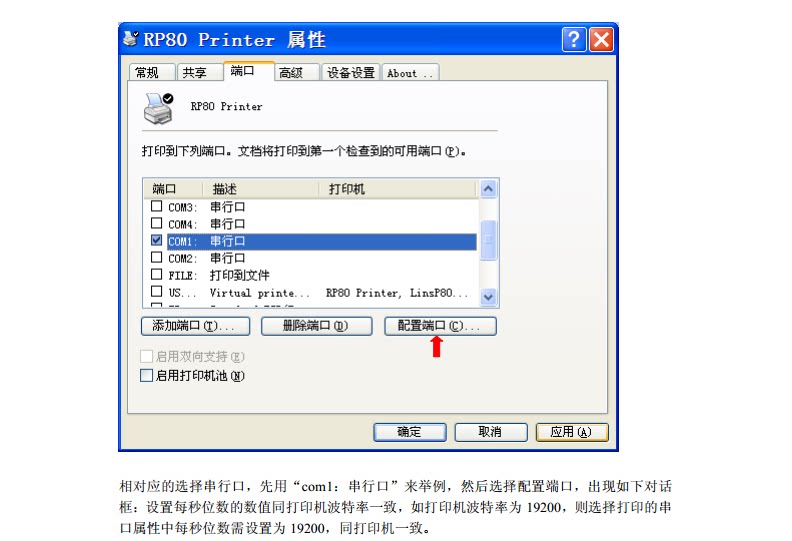This screenshot has width=792, height=541.
Task: Check the US... virtual printer port checkbox
Action: click(x=157, y=292)
